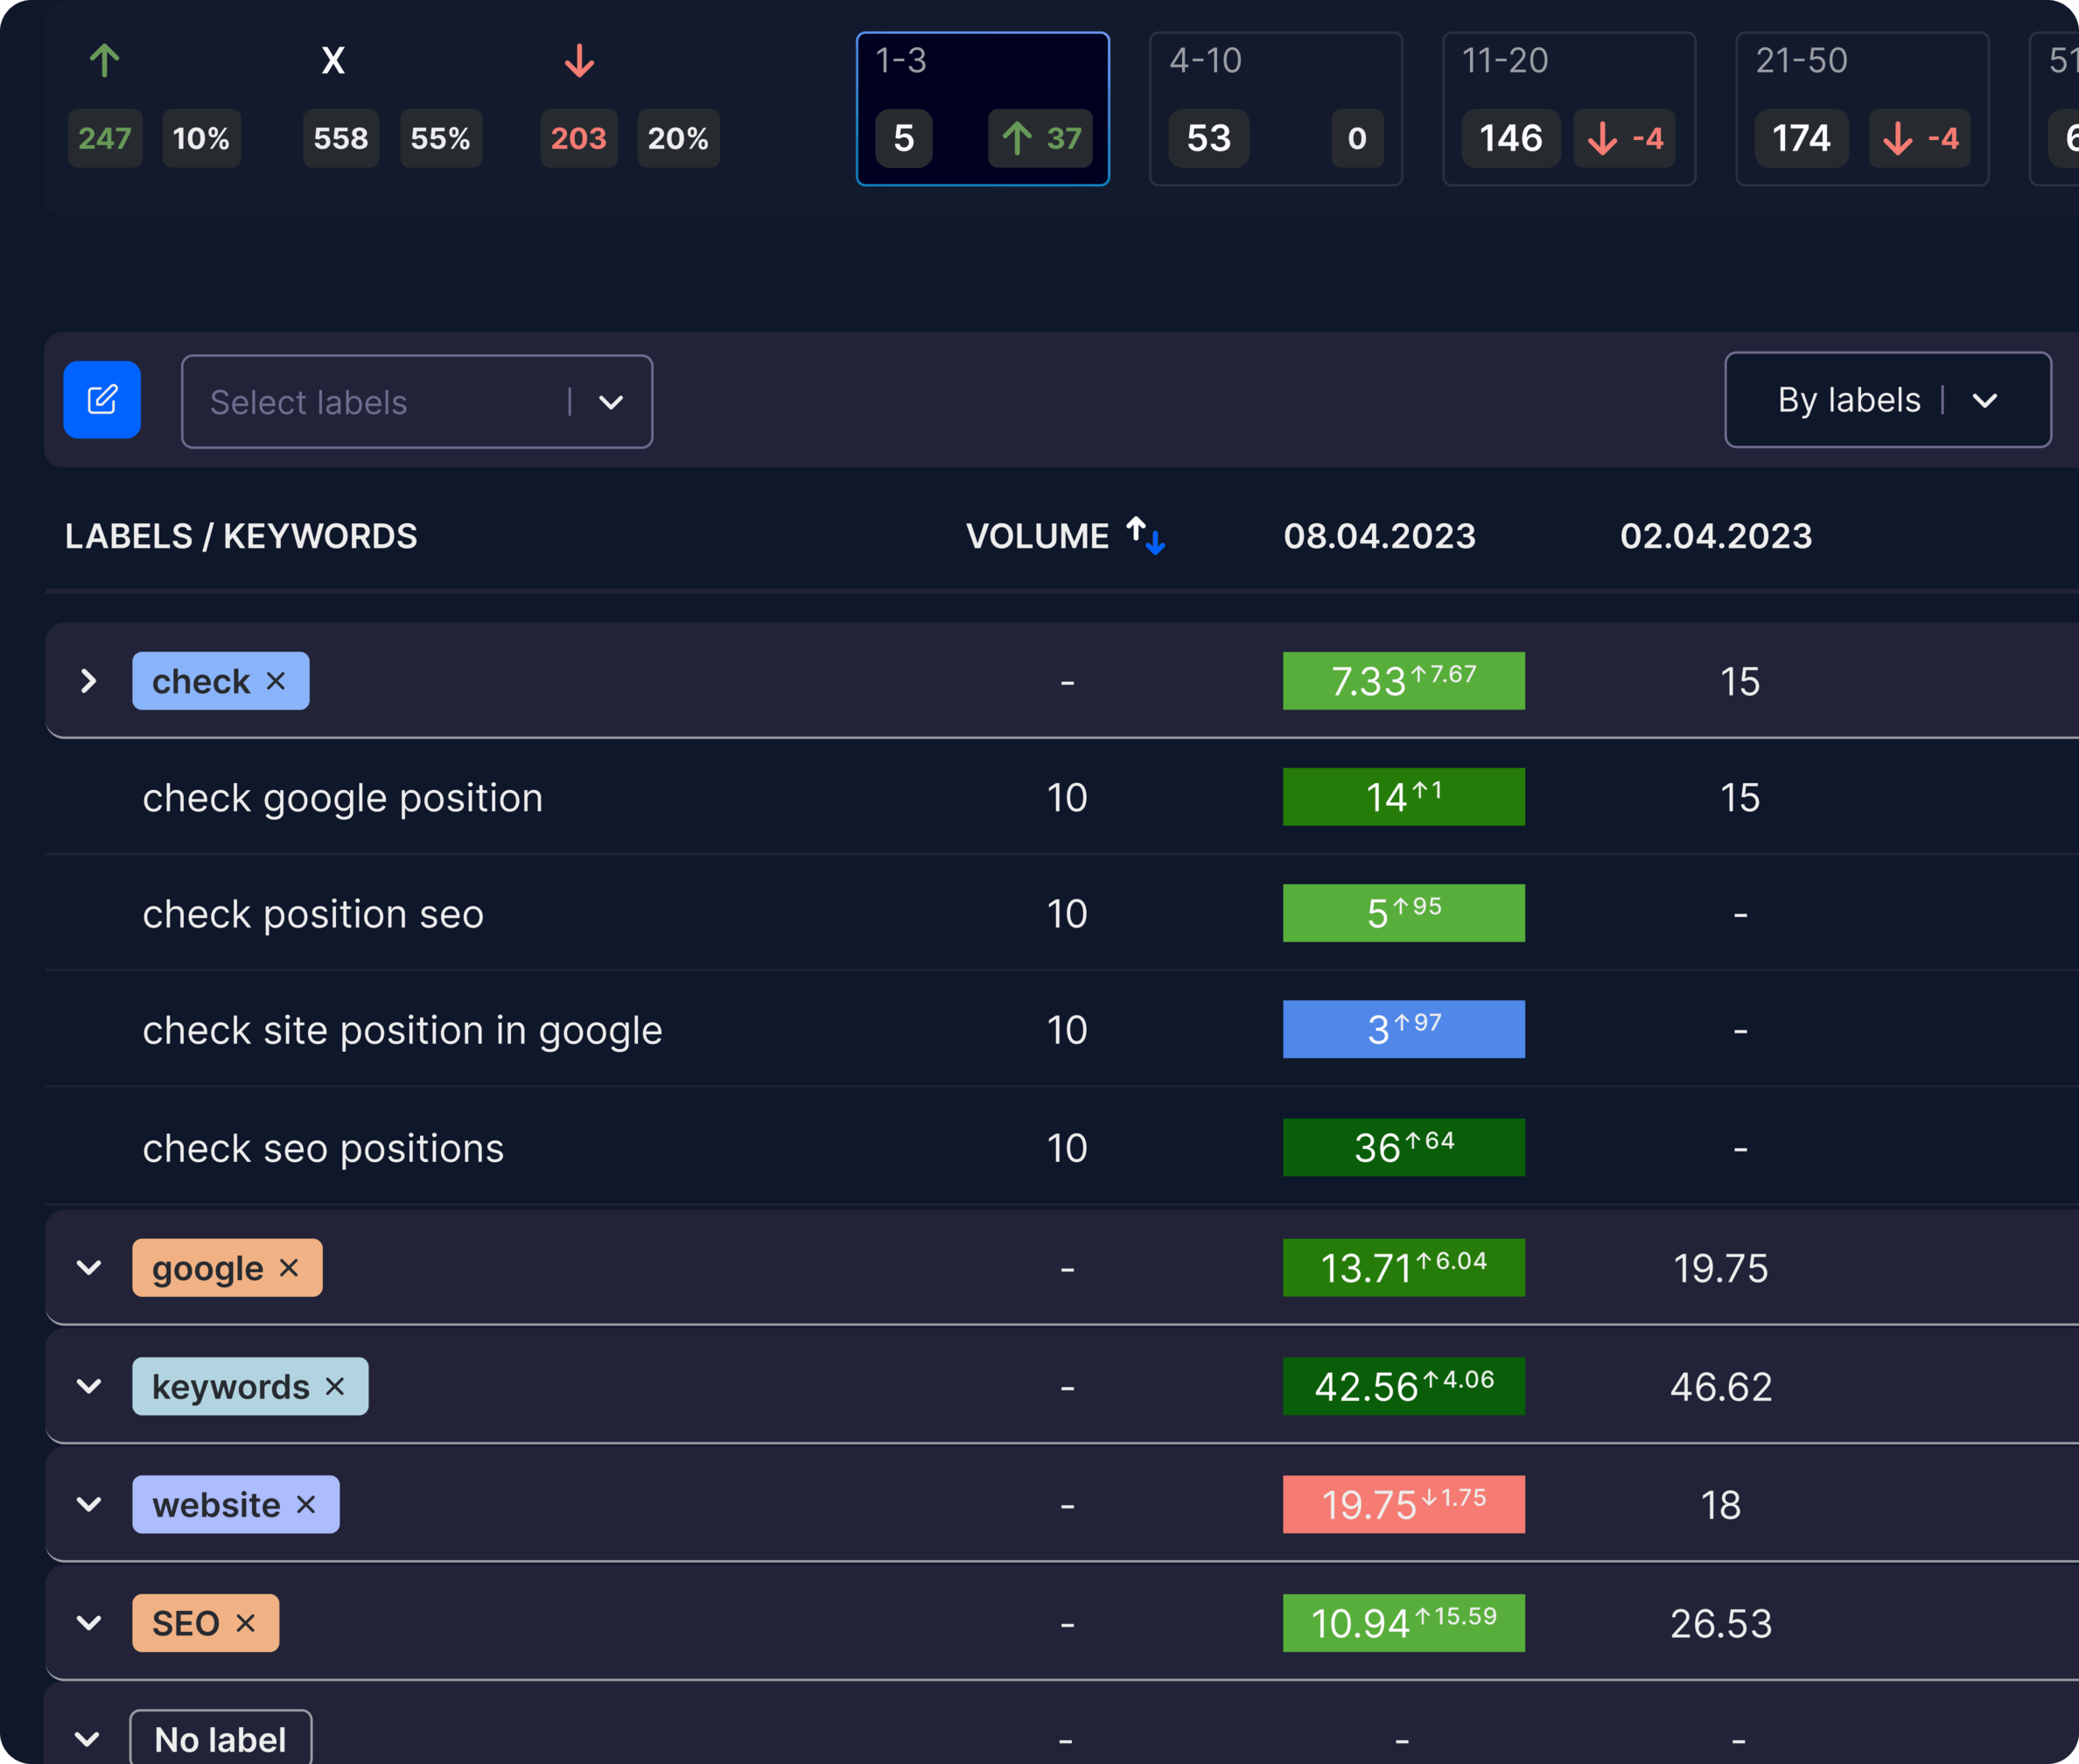Click the google label tag
This screenshot has width=2079, height=1764.
click(x=227, y=1267)
